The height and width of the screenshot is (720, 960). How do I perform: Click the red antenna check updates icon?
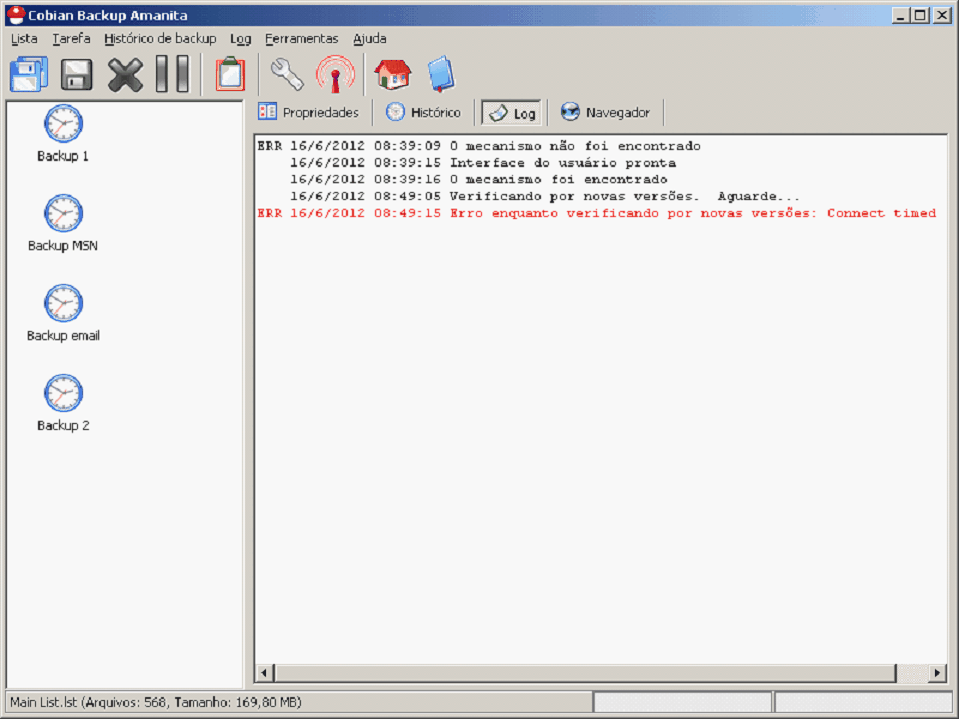tap(335, 75)
